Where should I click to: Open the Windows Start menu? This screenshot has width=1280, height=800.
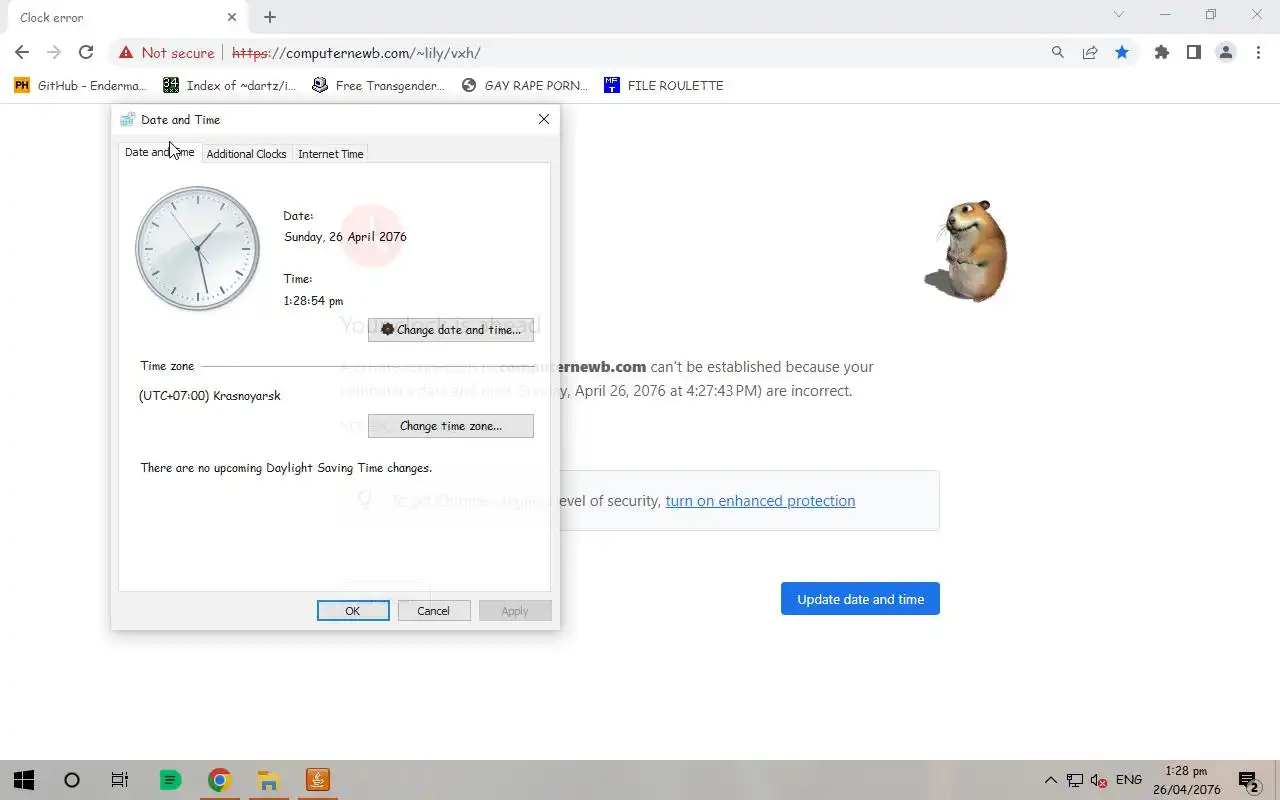tap(24, 780)
